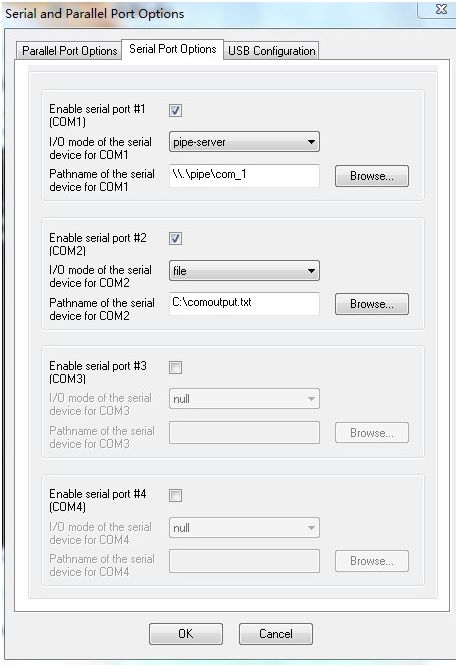Close the Serial and Parallel Port Options dialog
458x667 pixels.
(441, 9)
